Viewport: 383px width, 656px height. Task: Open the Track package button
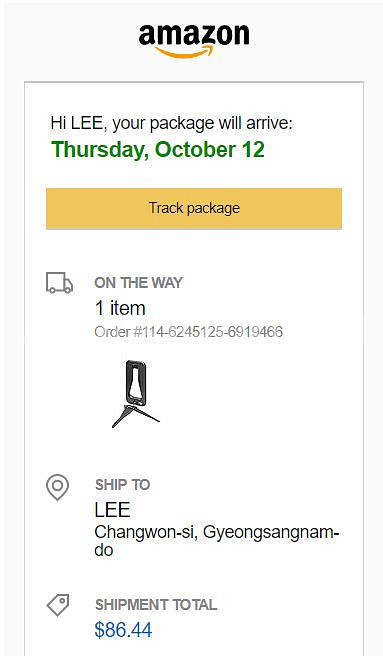coord(194,208)
